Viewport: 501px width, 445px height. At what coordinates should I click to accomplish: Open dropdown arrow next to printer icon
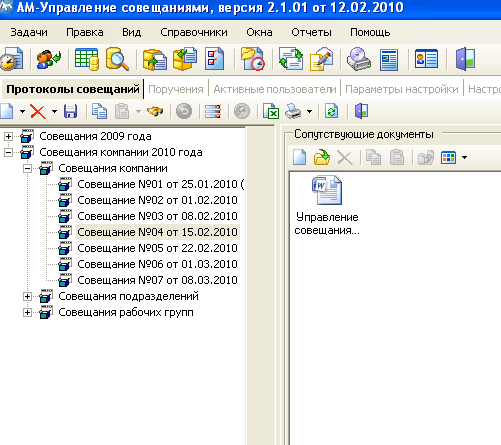point(310,111)
